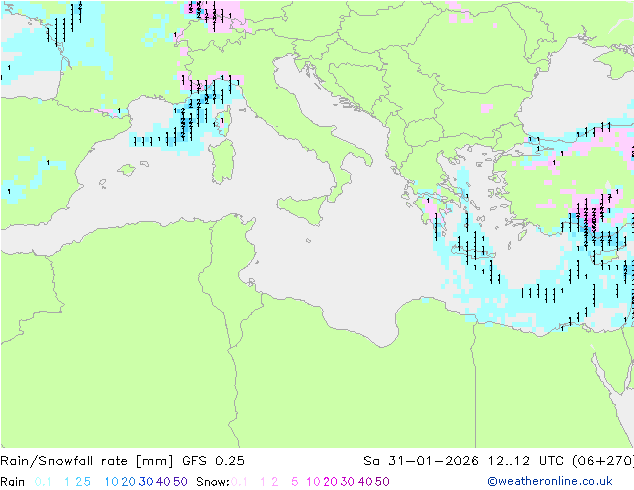Select the Snow legend 0.1 value
This screenshot has width=634, height=490.
239,482
